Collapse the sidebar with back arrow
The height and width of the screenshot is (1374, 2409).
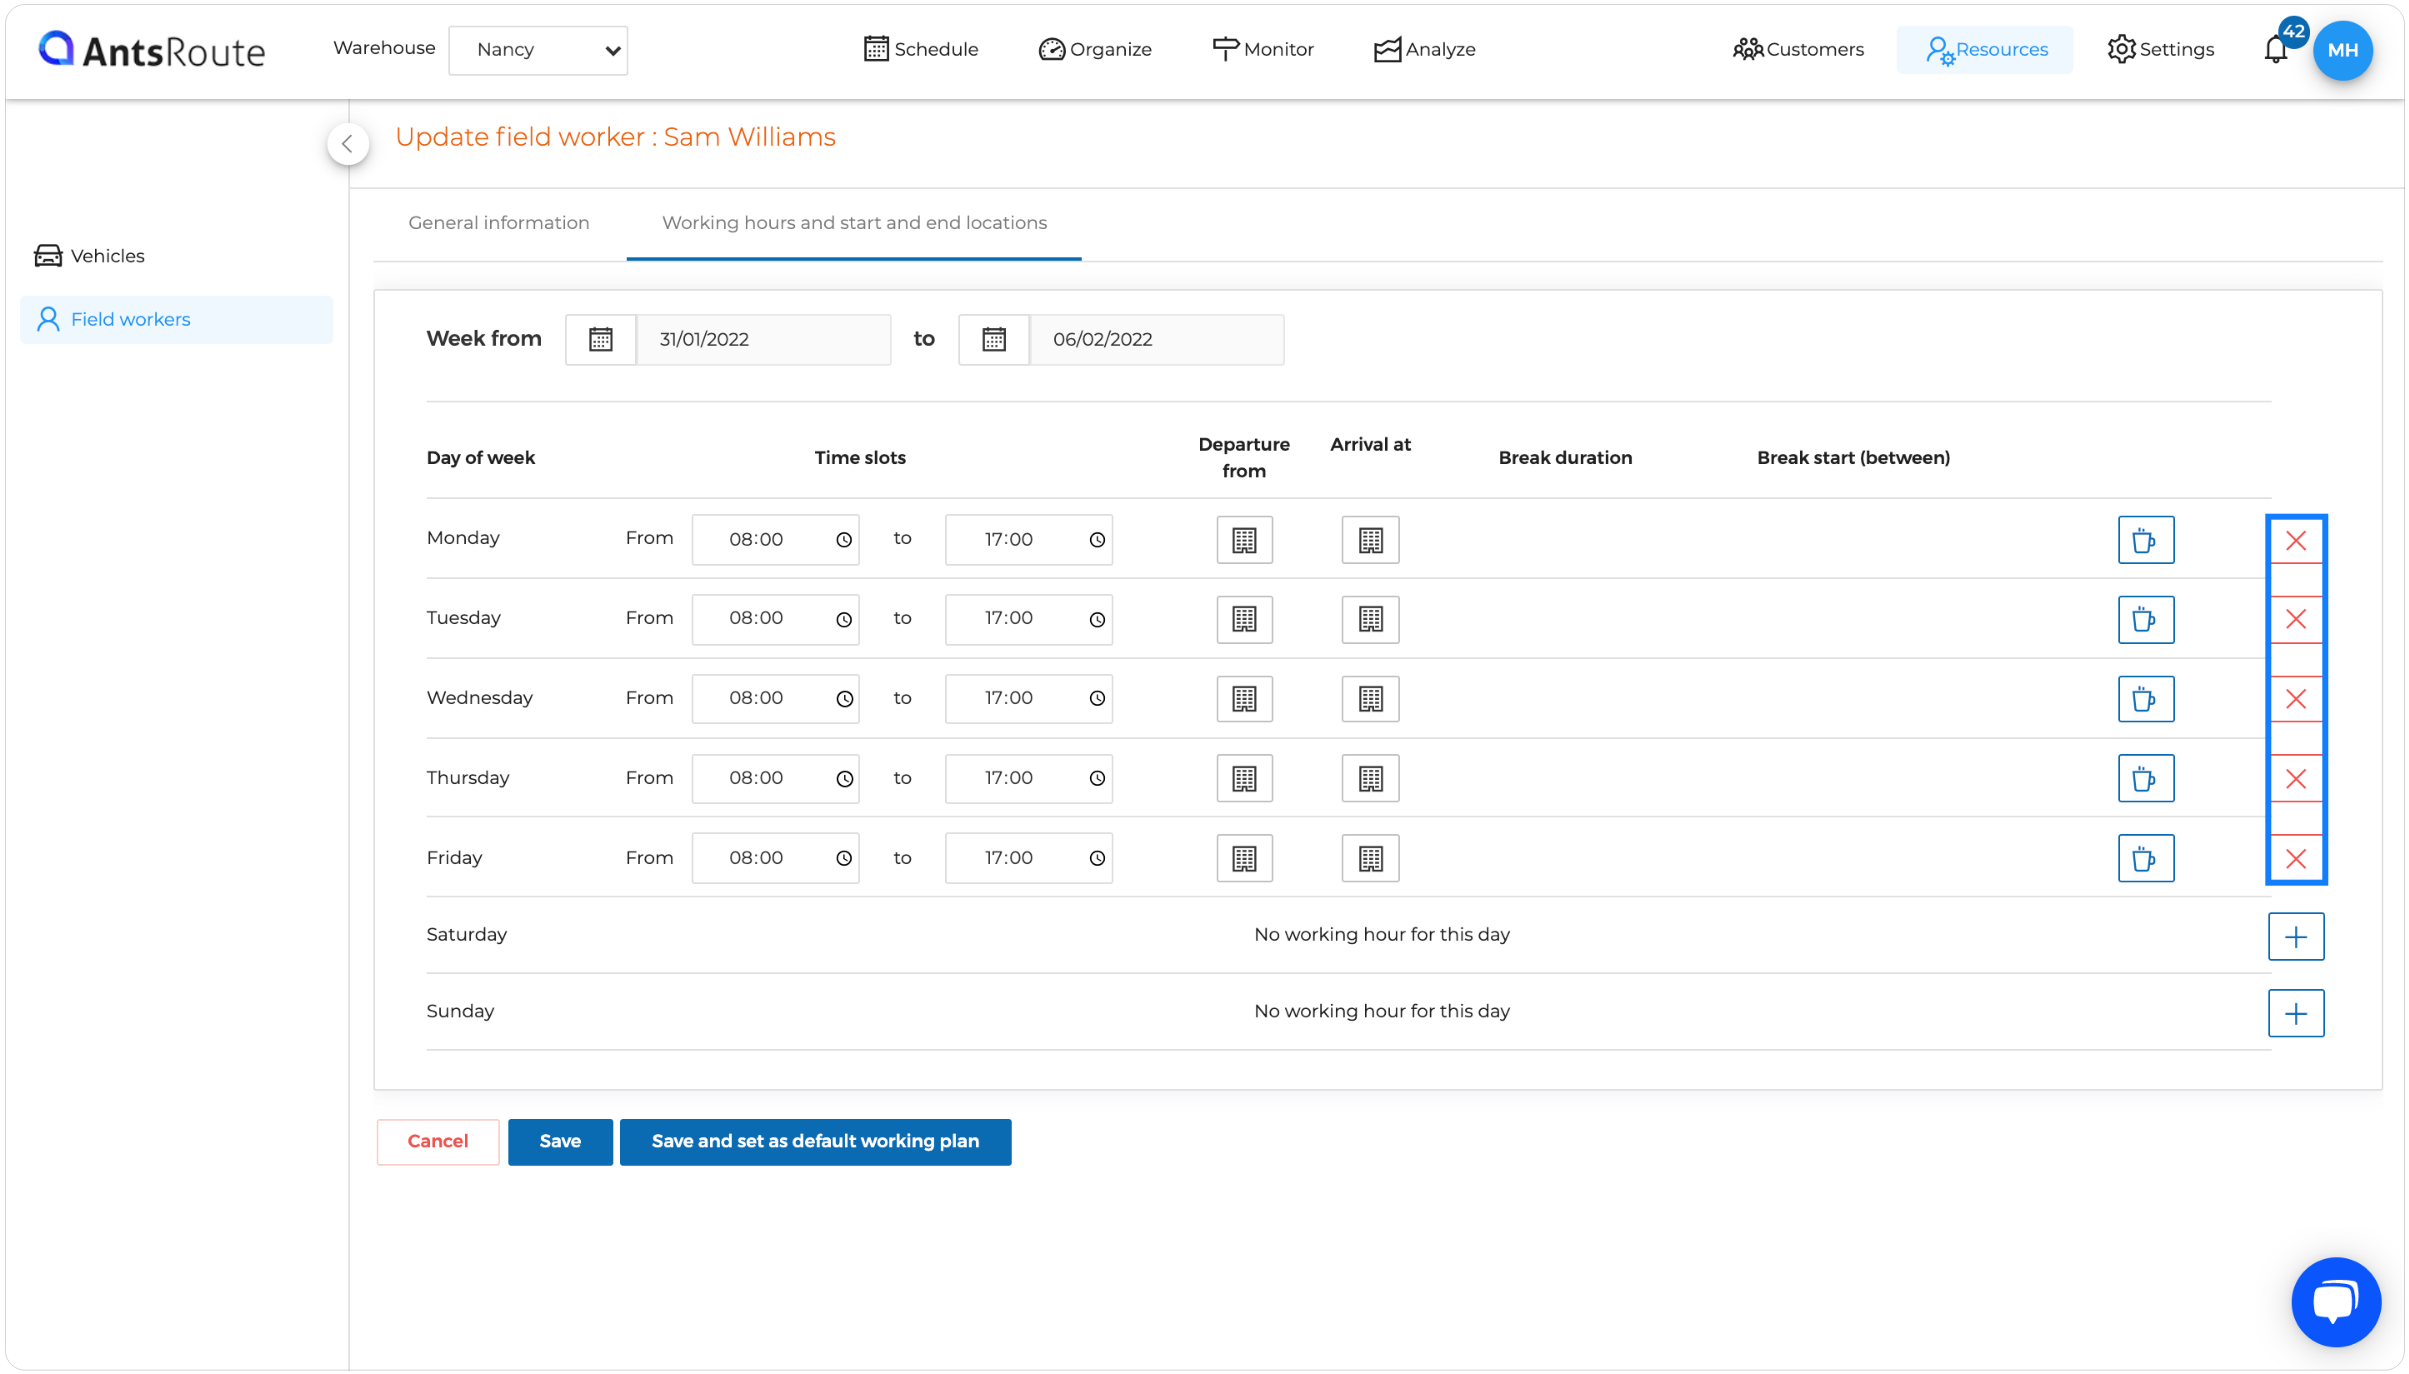pos(347,144)
